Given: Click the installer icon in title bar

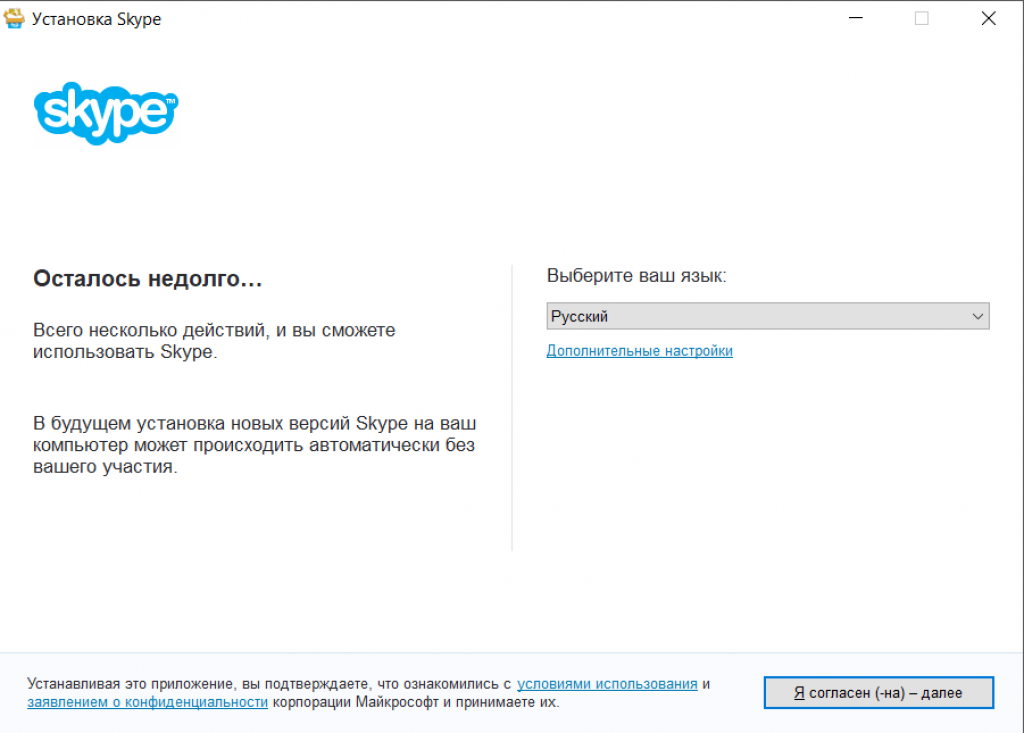Looking at the screenshot, I should (x=14, y=18).
